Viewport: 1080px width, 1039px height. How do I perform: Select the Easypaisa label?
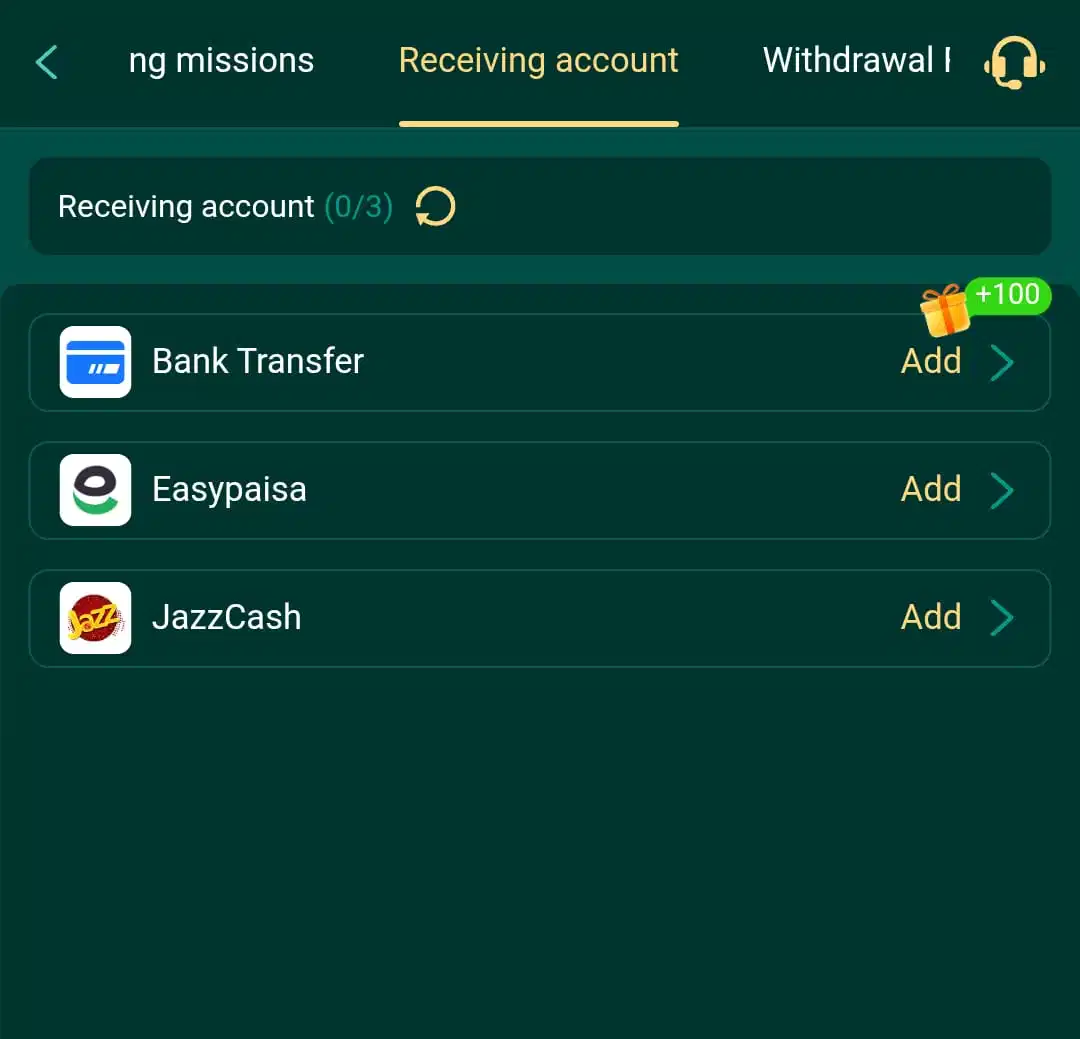tap(229, 490)
